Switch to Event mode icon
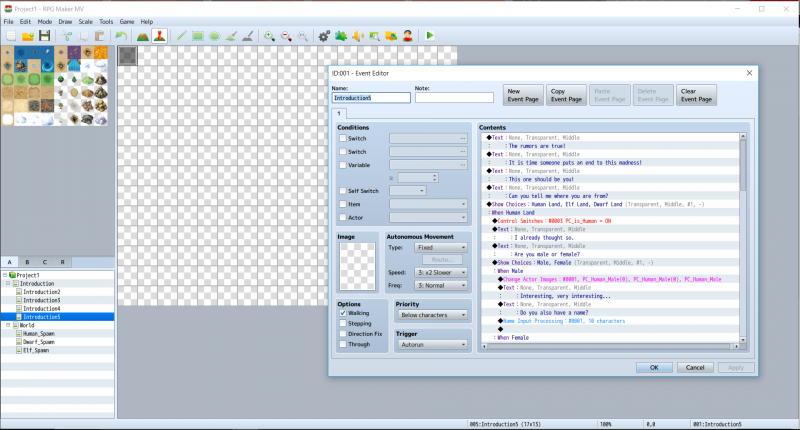The width and height of the screenshot is (800, 430). click(160, 36)
